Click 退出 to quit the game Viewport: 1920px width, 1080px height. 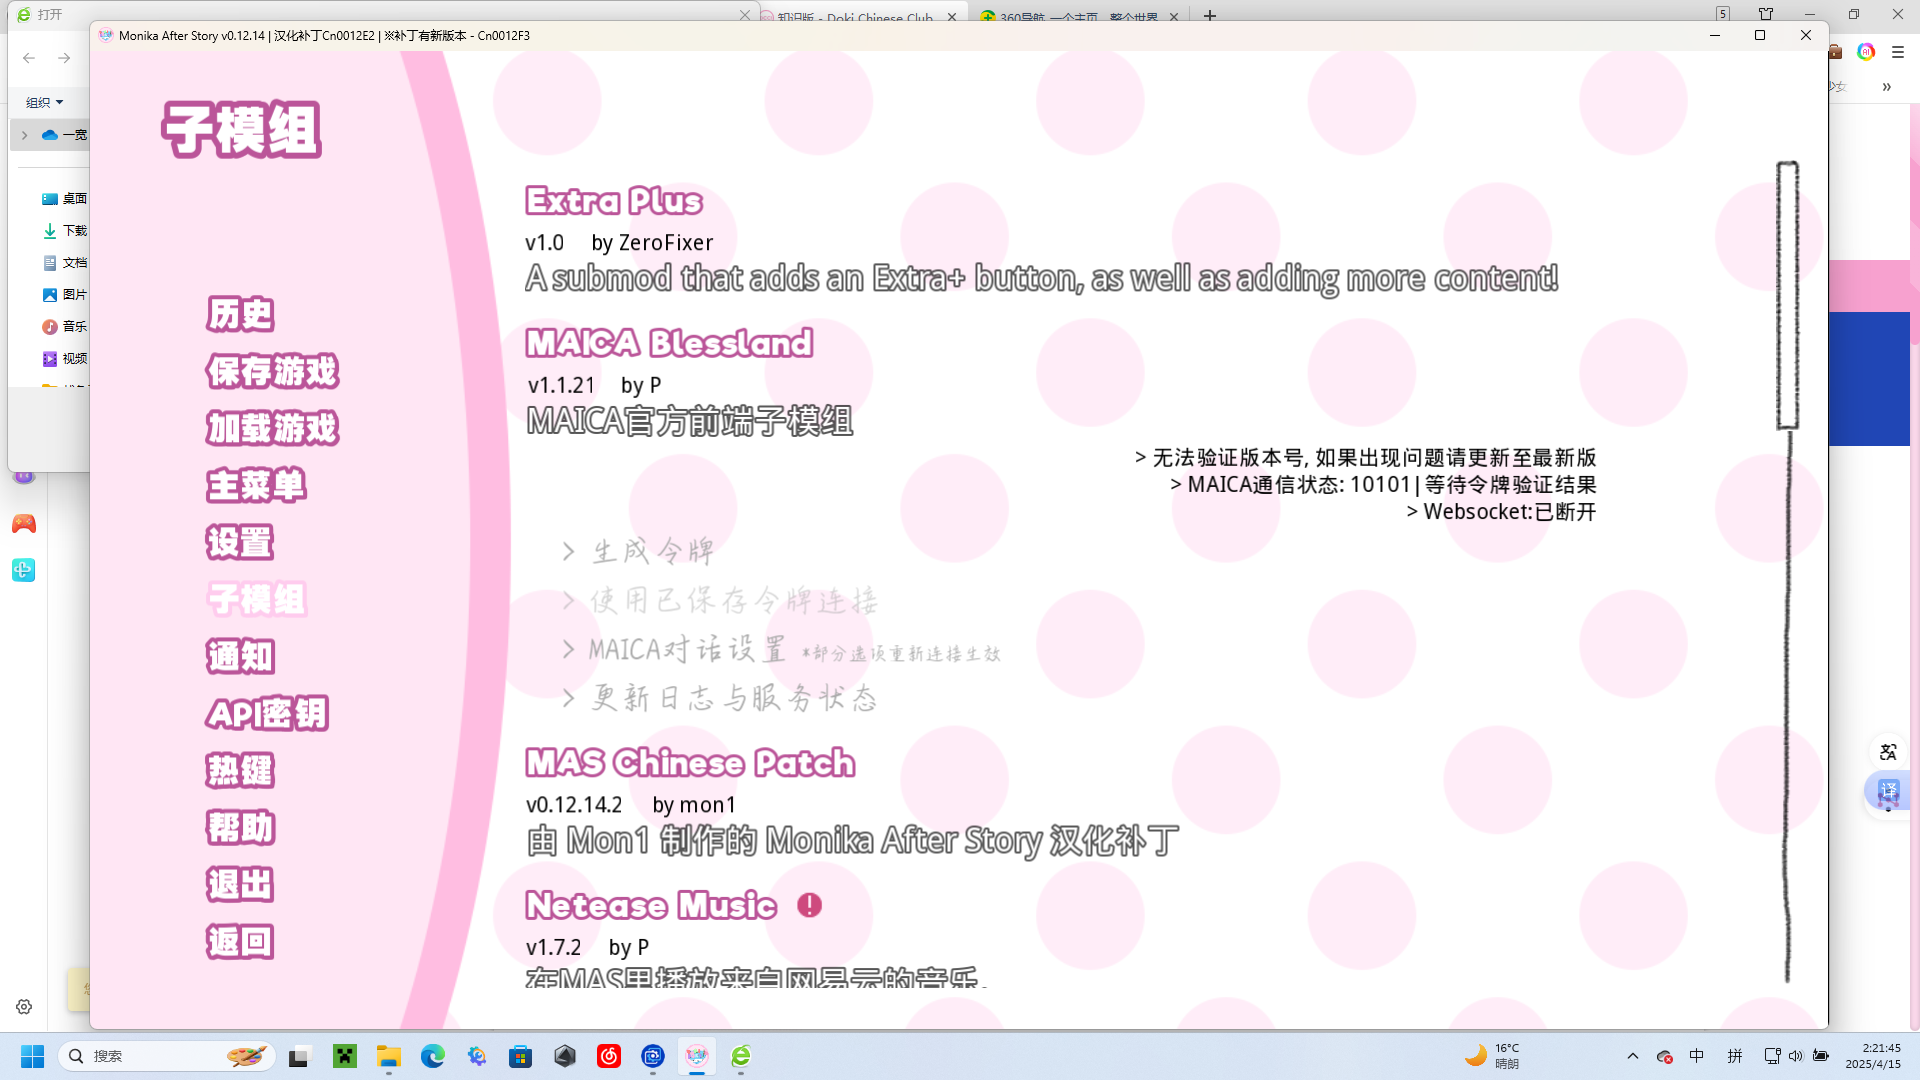[x=240, y=884]
